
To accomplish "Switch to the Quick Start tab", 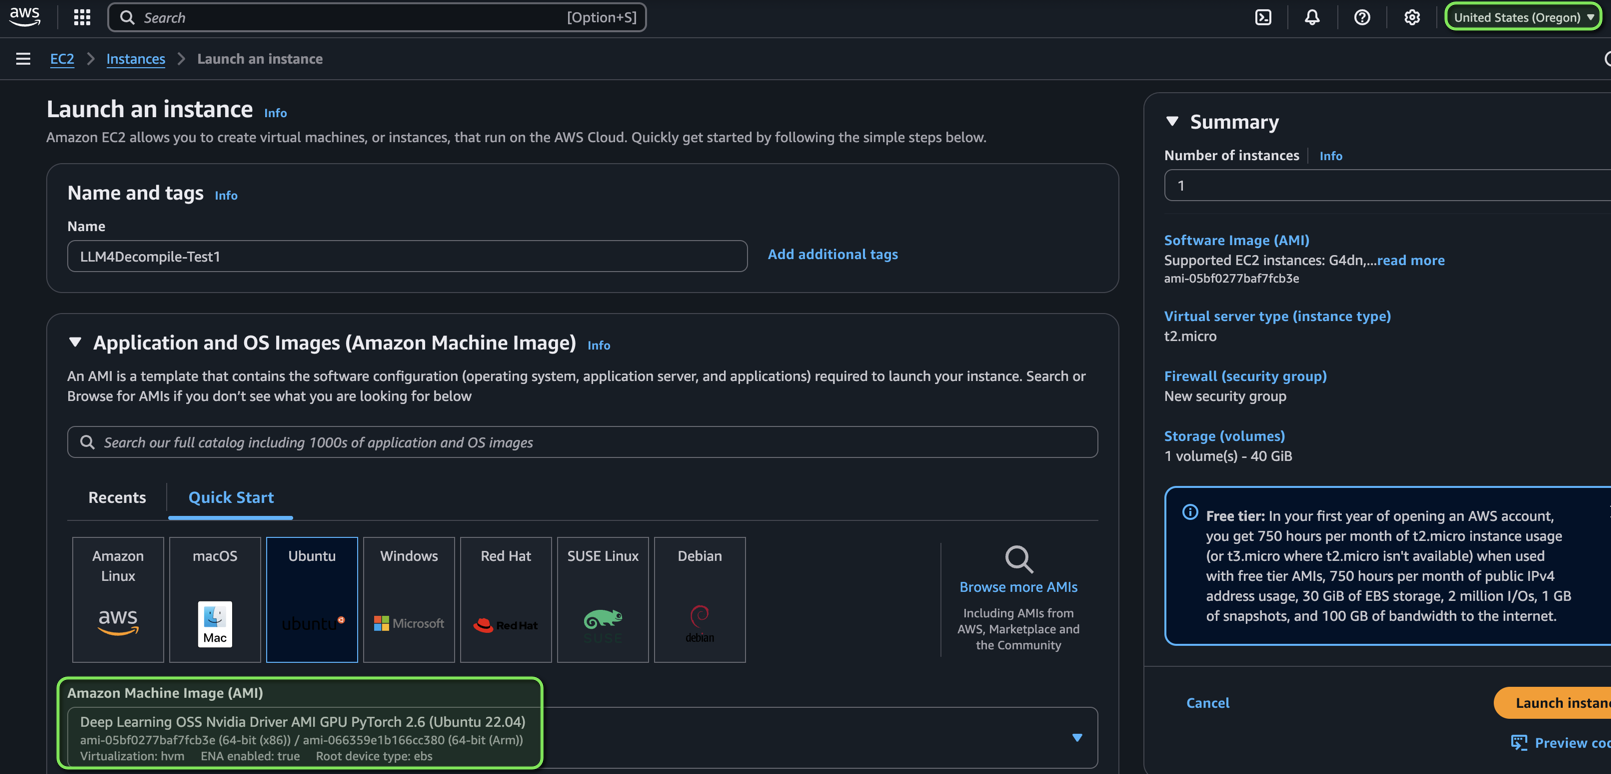I will 231,497.
